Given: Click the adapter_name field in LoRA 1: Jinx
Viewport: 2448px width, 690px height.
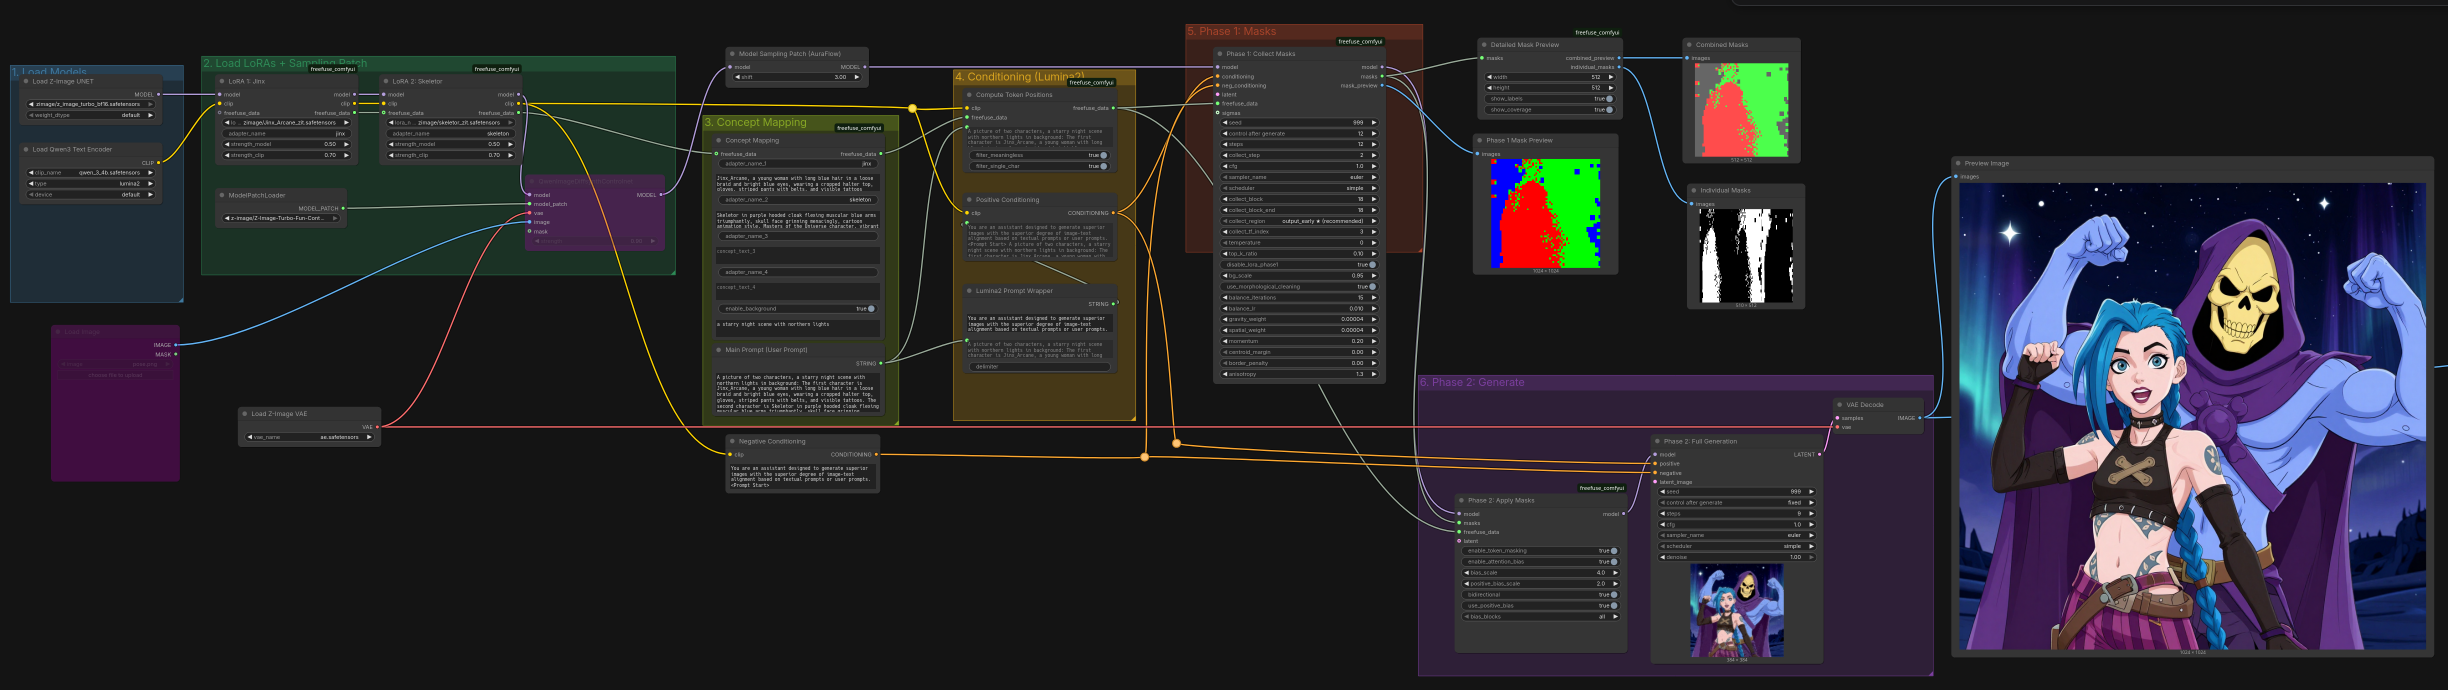Looking at the screenshot, I should 288,133.
